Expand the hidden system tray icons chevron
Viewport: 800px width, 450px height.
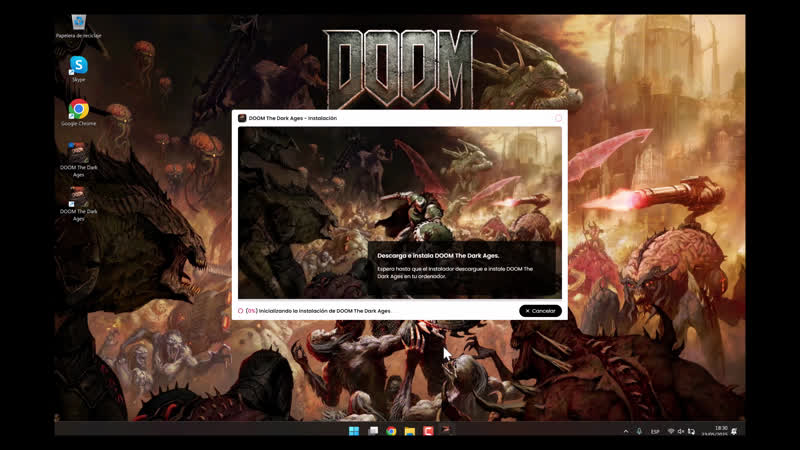click(x=626, y=432)
